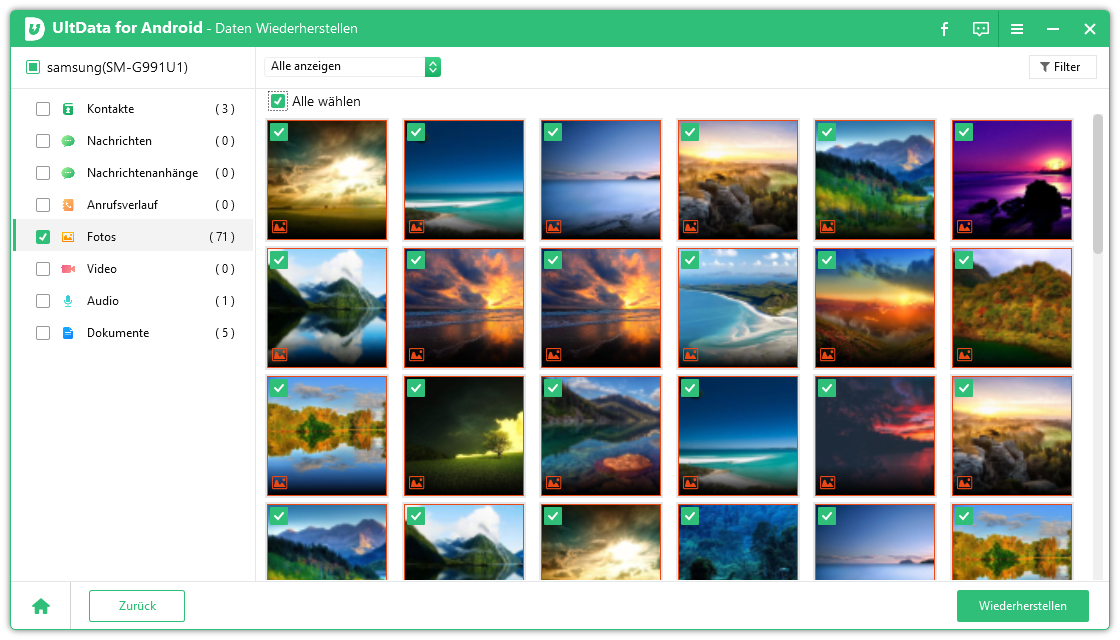The image size is (1120, 640).
Task: Deselect the glowing tree photo's checkmark
Action: pyautogui.click(x=415, y=388)
